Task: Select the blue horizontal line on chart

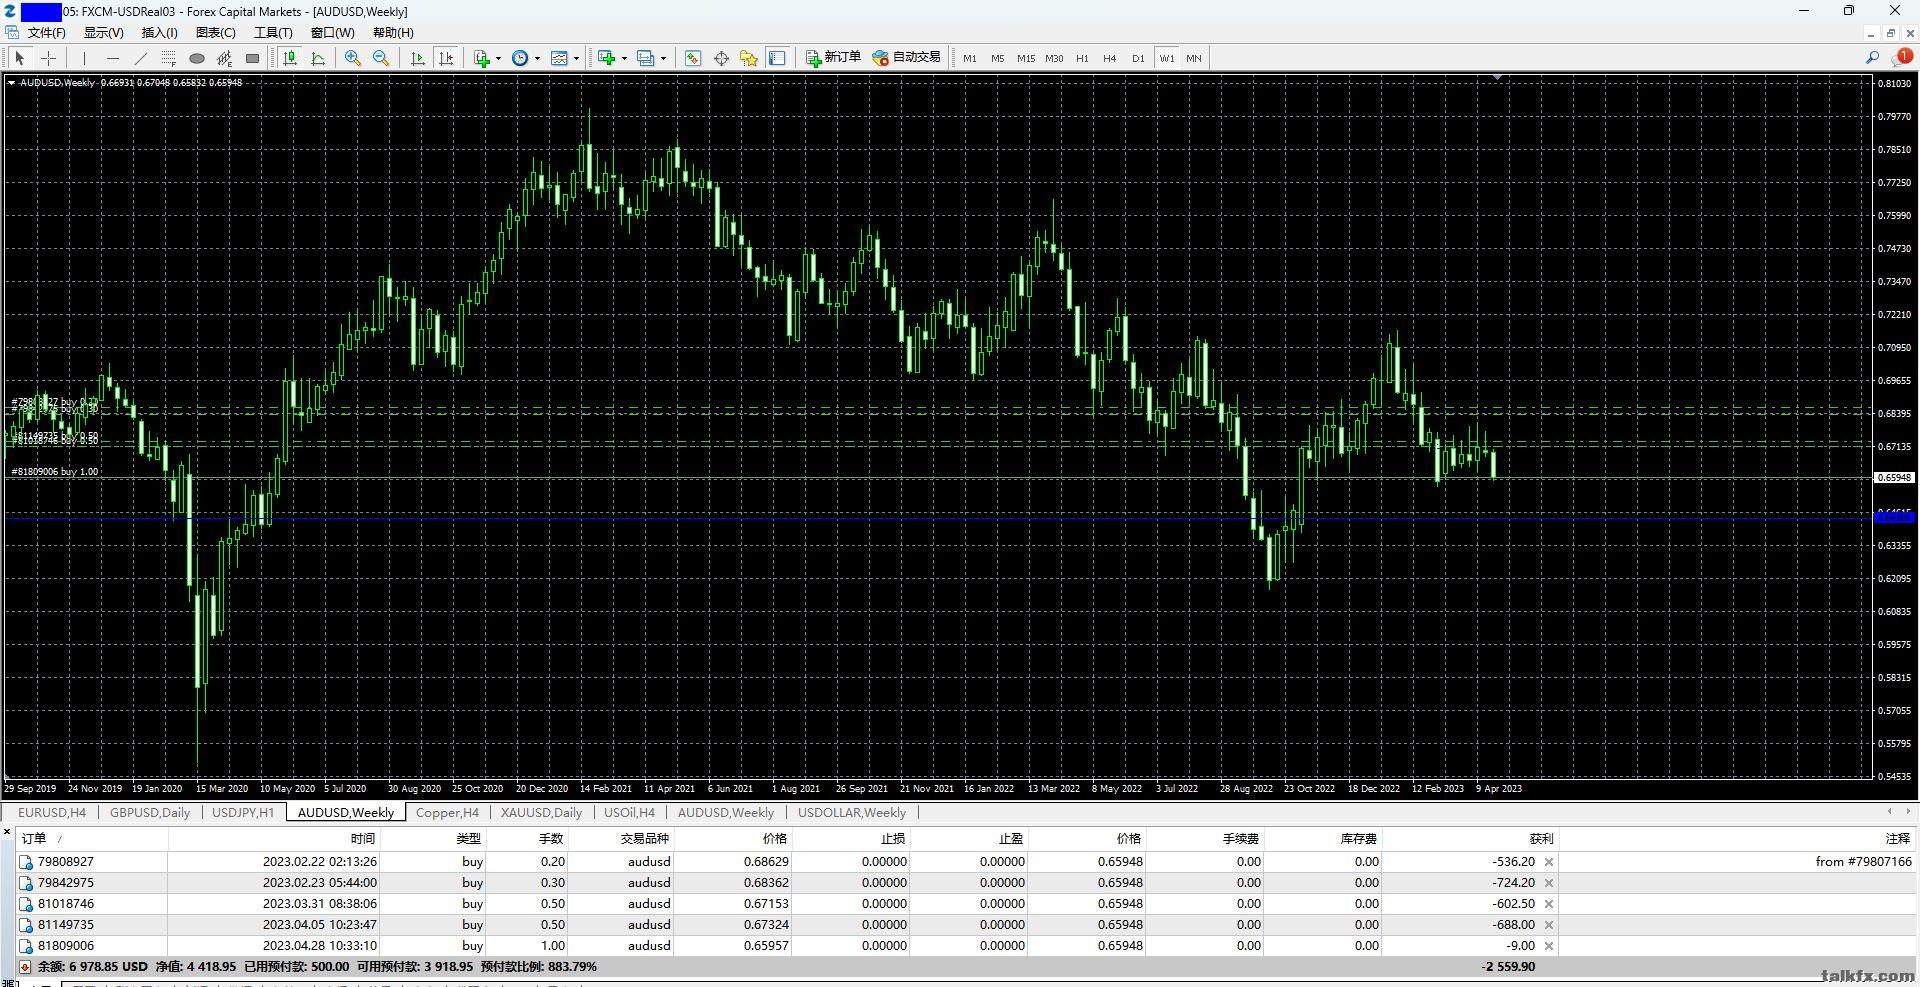Action: [938, 519]
